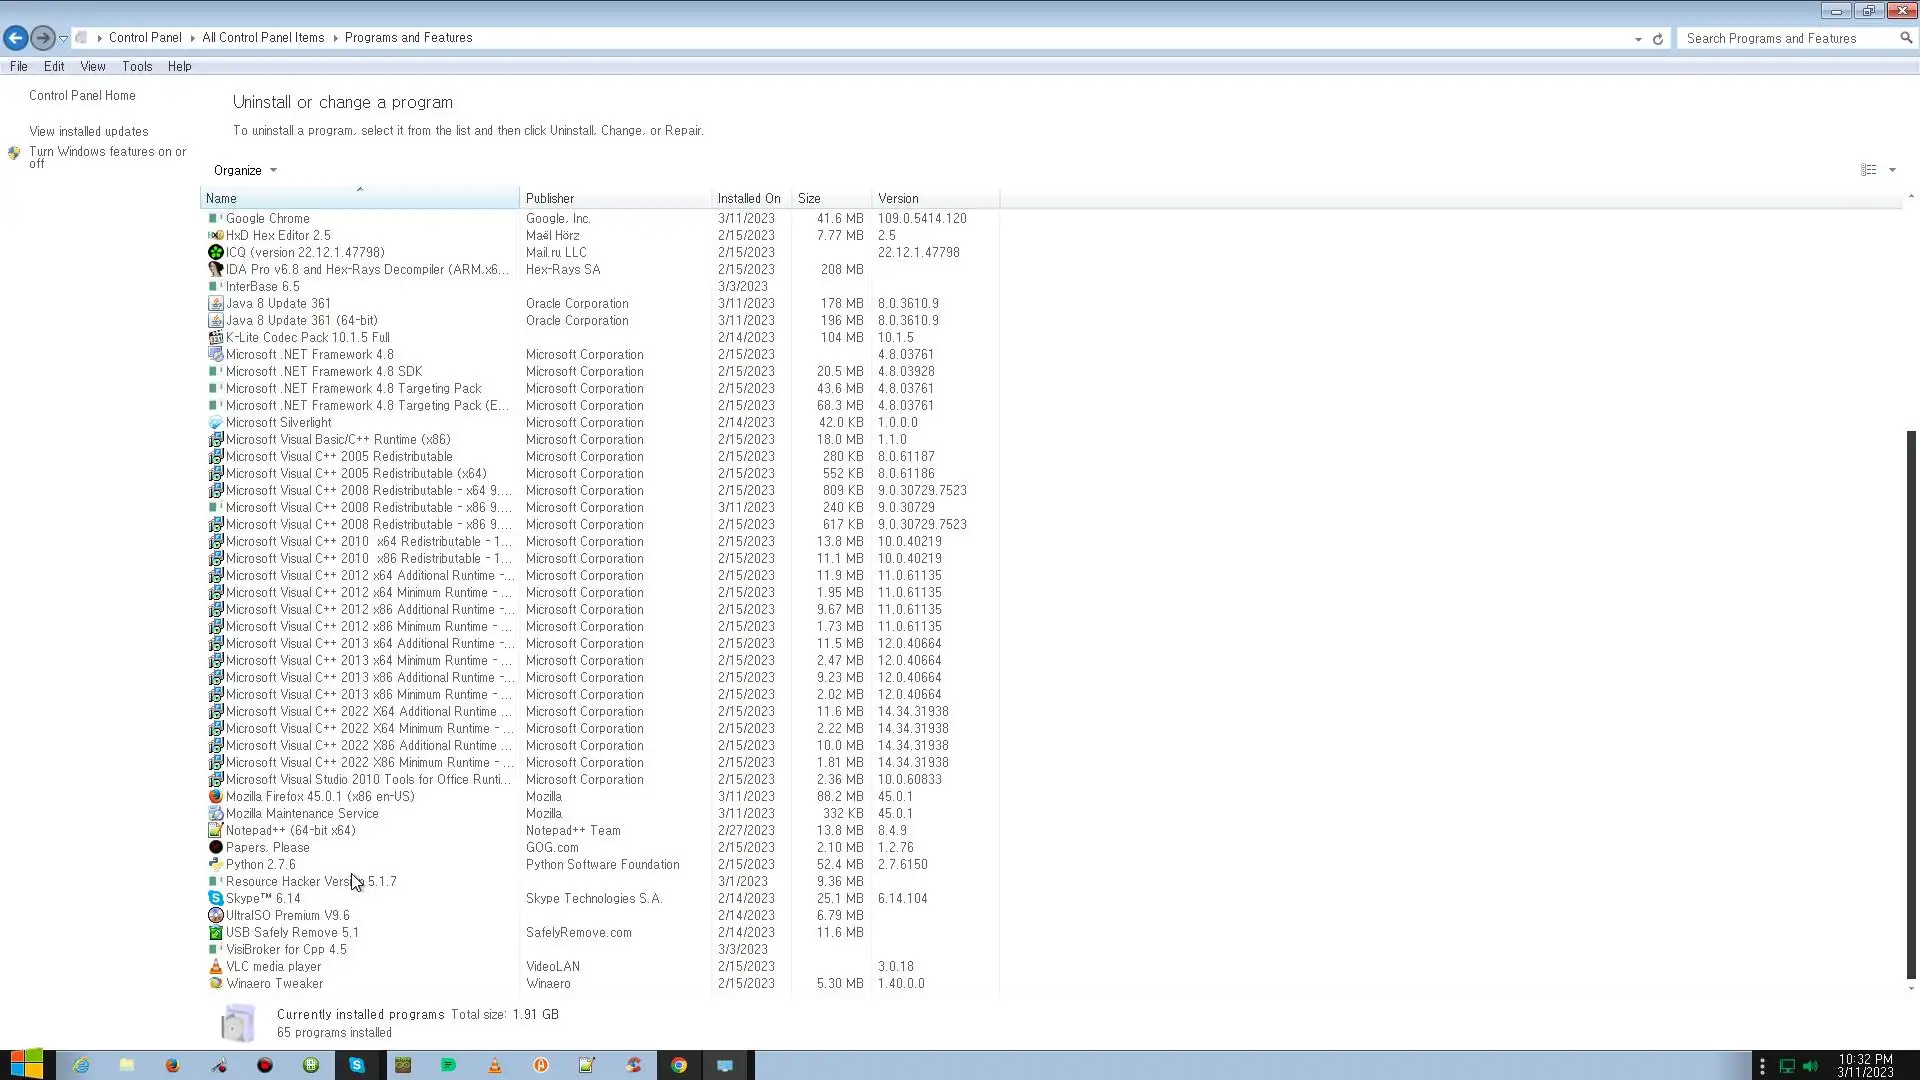Click the volume speaker tray icon
1920x1080 pixels.
tap(1810, 1066)
